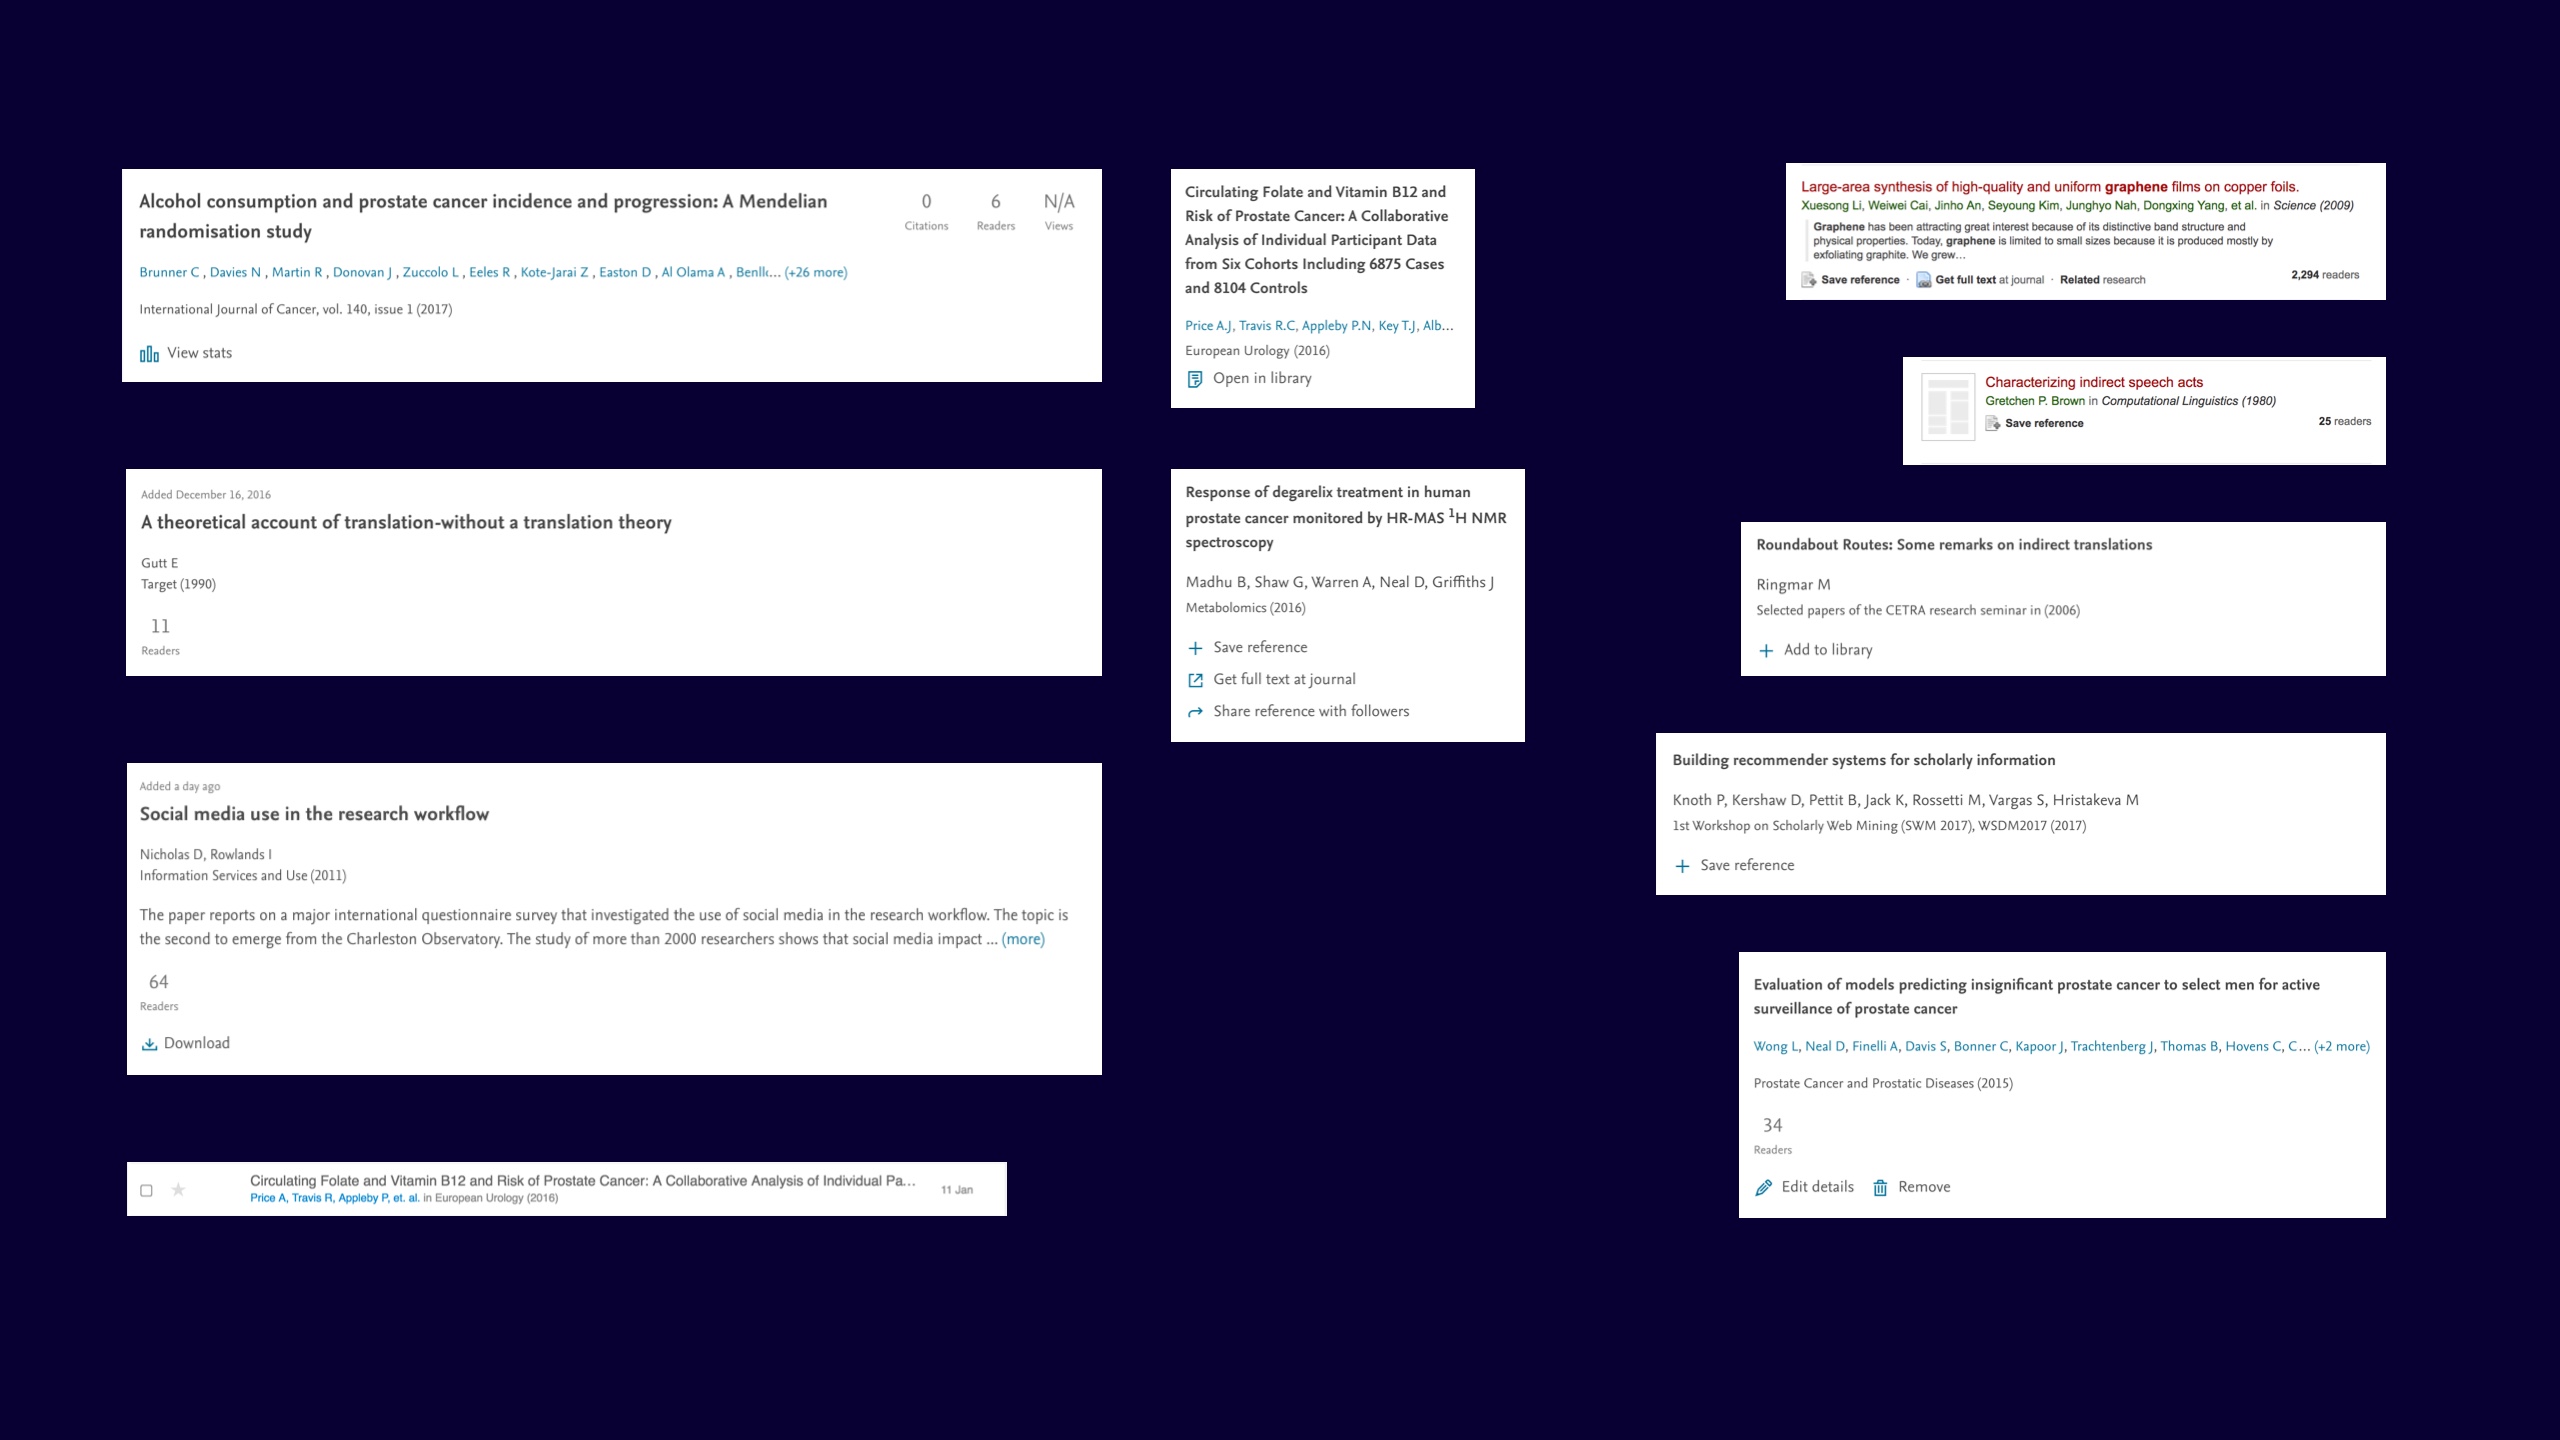Screen dimensions: 2560x1440
Task: Click Save reference icon for Building recommender systems
Action: click(1683, 865)
